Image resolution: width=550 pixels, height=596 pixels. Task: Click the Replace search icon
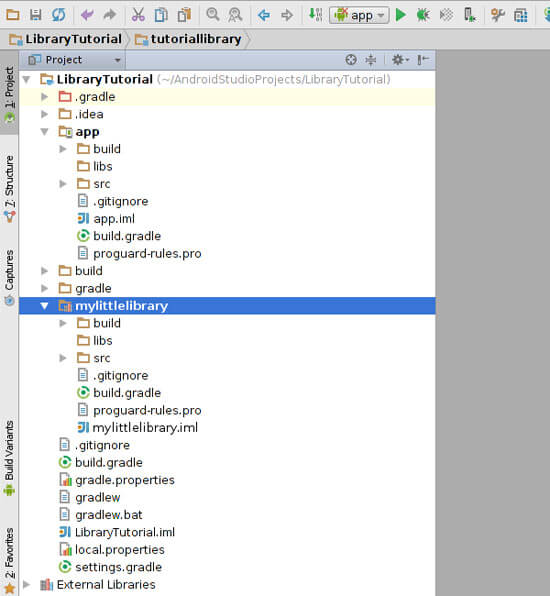pyautogui.click(x=235, y=15)
